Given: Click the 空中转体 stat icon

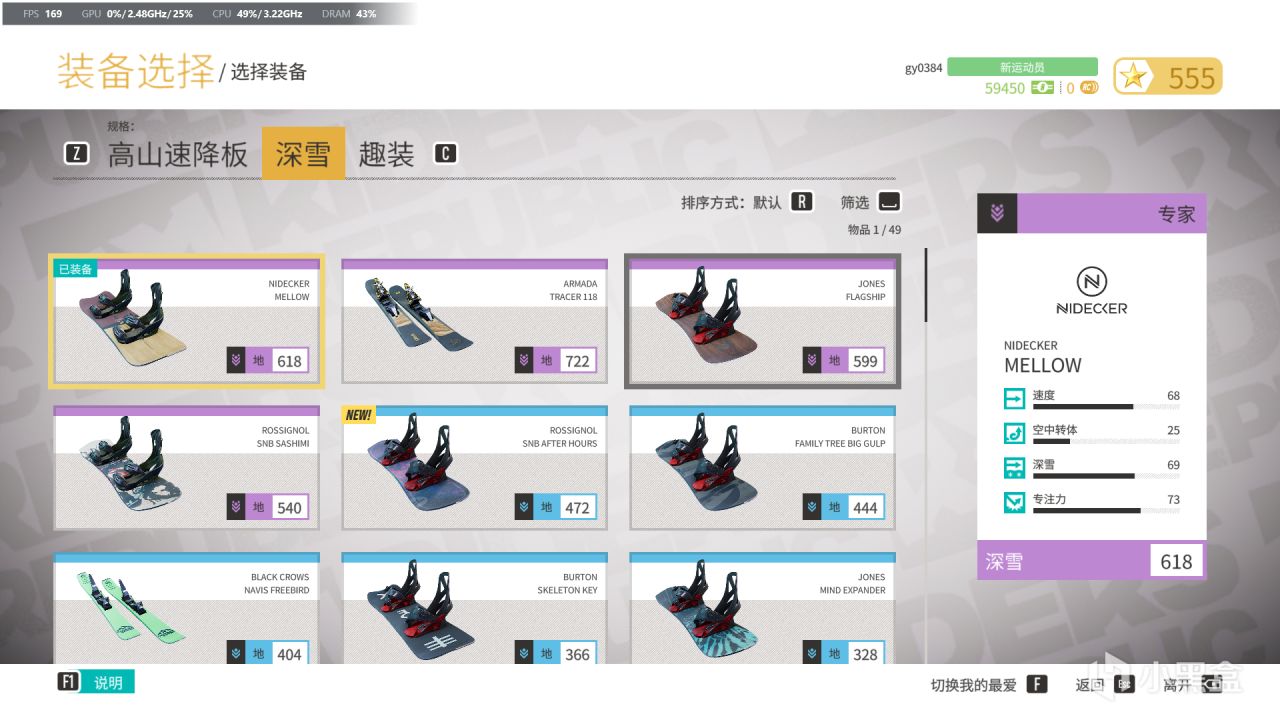Looking at the screenshot, I should coord(1015,433).
